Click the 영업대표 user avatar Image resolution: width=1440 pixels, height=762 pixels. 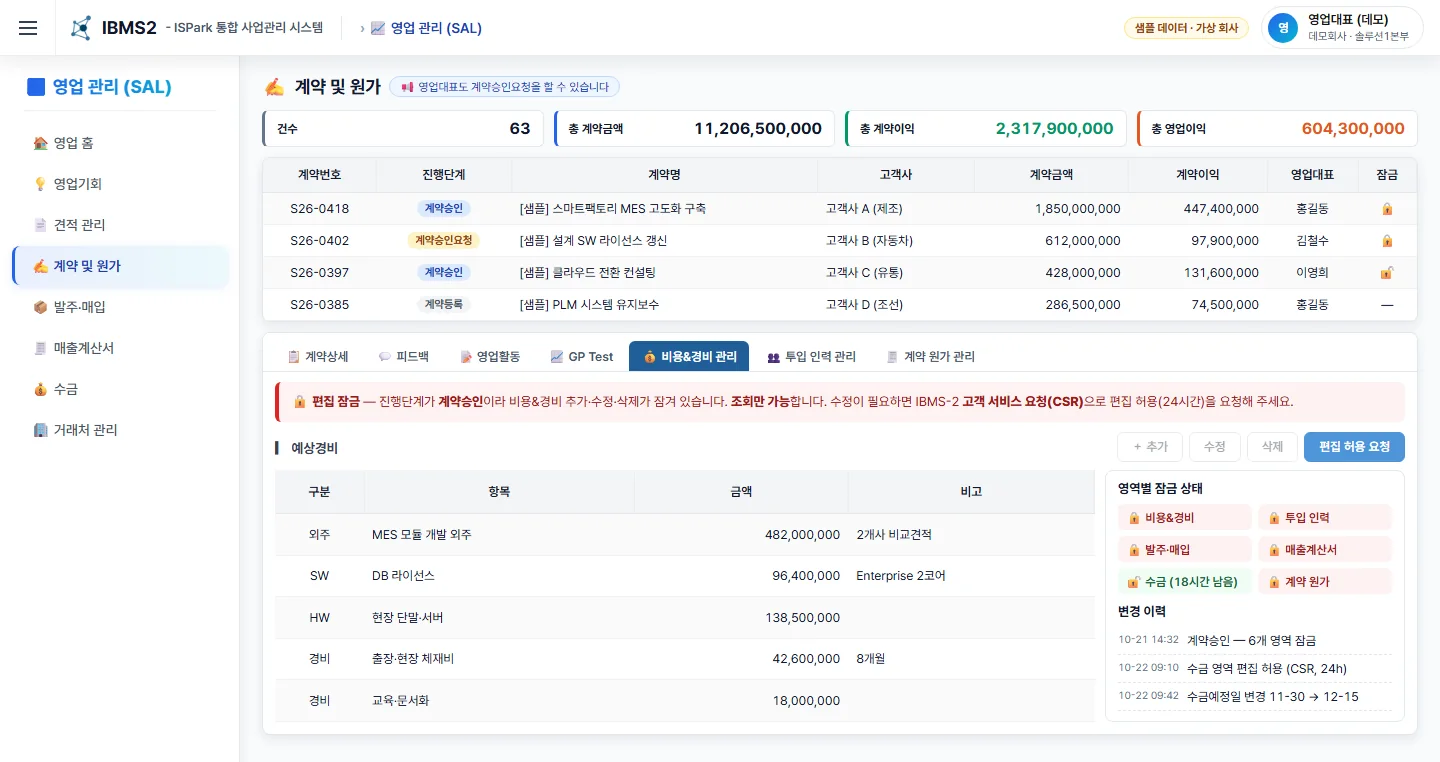tap(1283, 28)
